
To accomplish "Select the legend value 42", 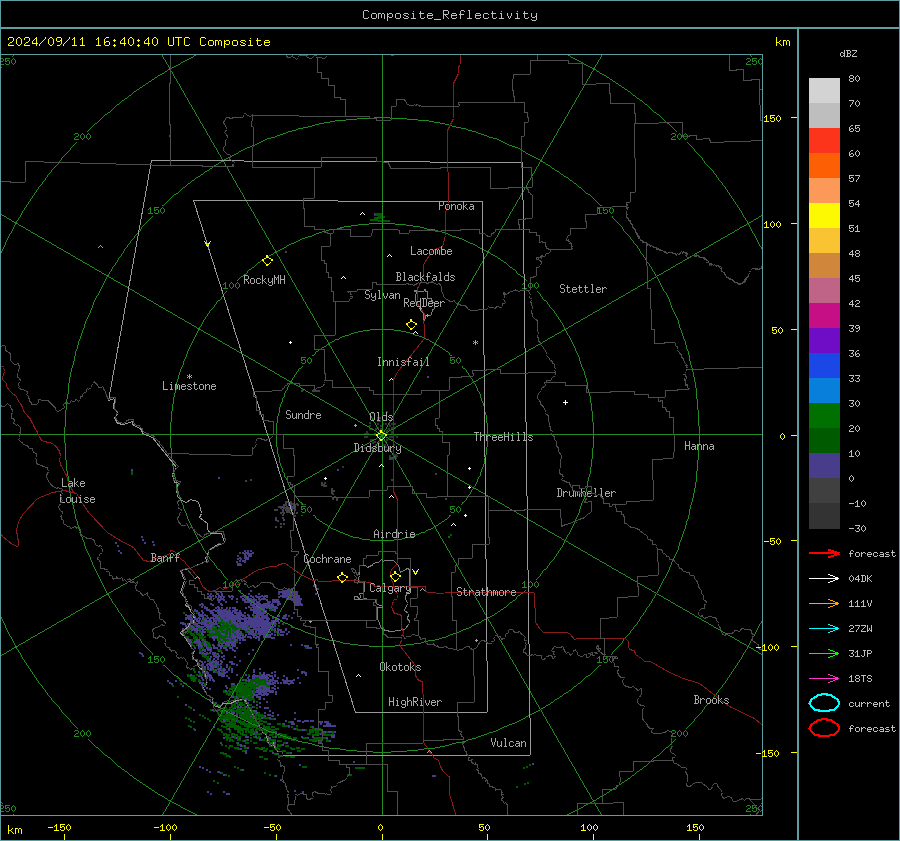I will pyautogui.click(x=854, y=304).
